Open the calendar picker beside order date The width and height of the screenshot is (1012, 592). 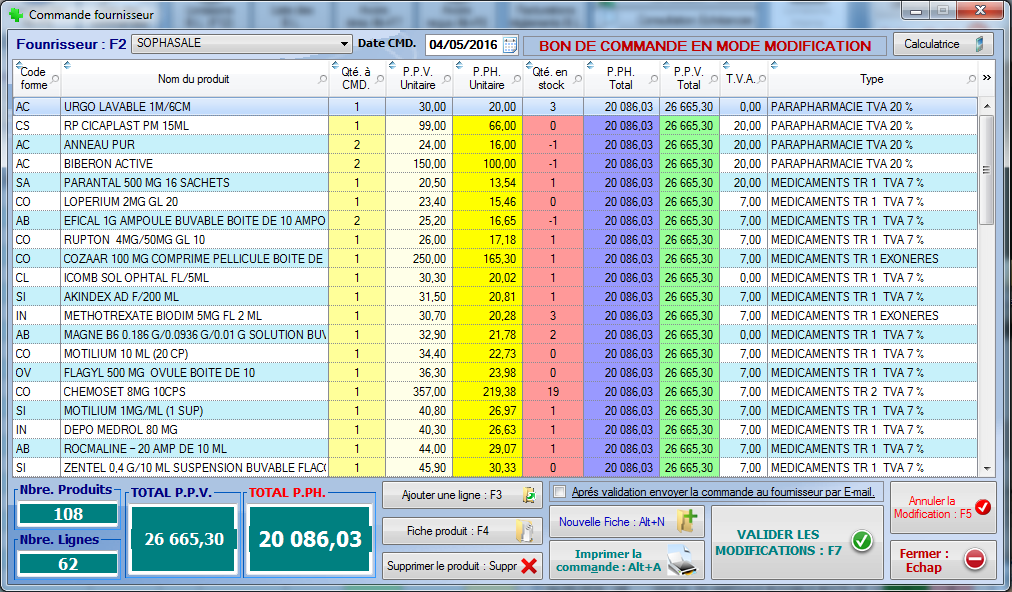click(x=510, y=45)
